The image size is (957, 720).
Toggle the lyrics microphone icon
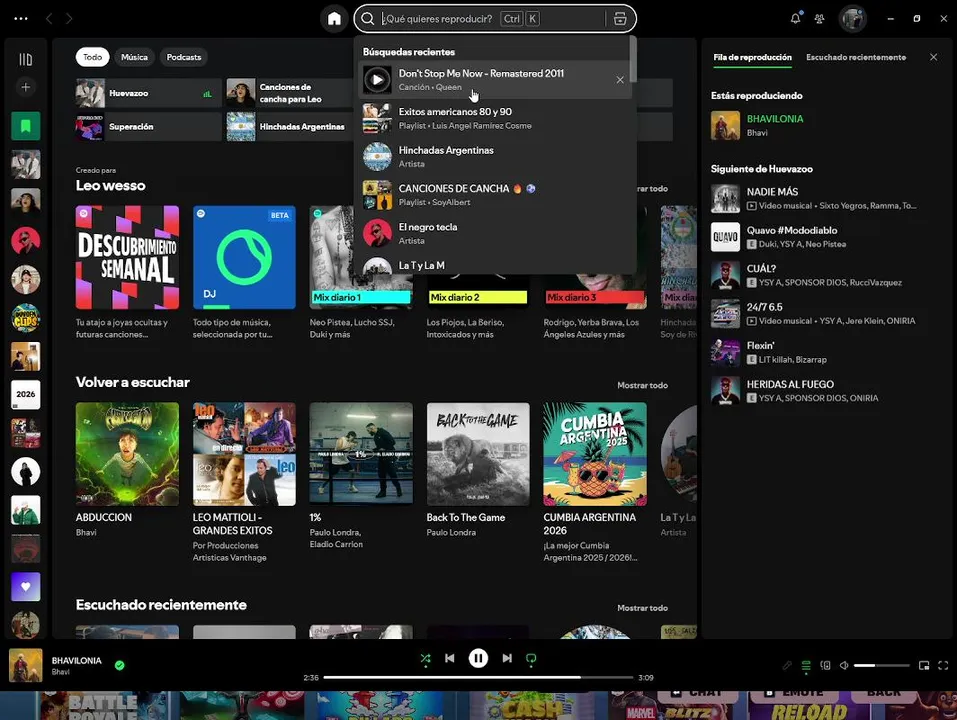click(787, 665)
